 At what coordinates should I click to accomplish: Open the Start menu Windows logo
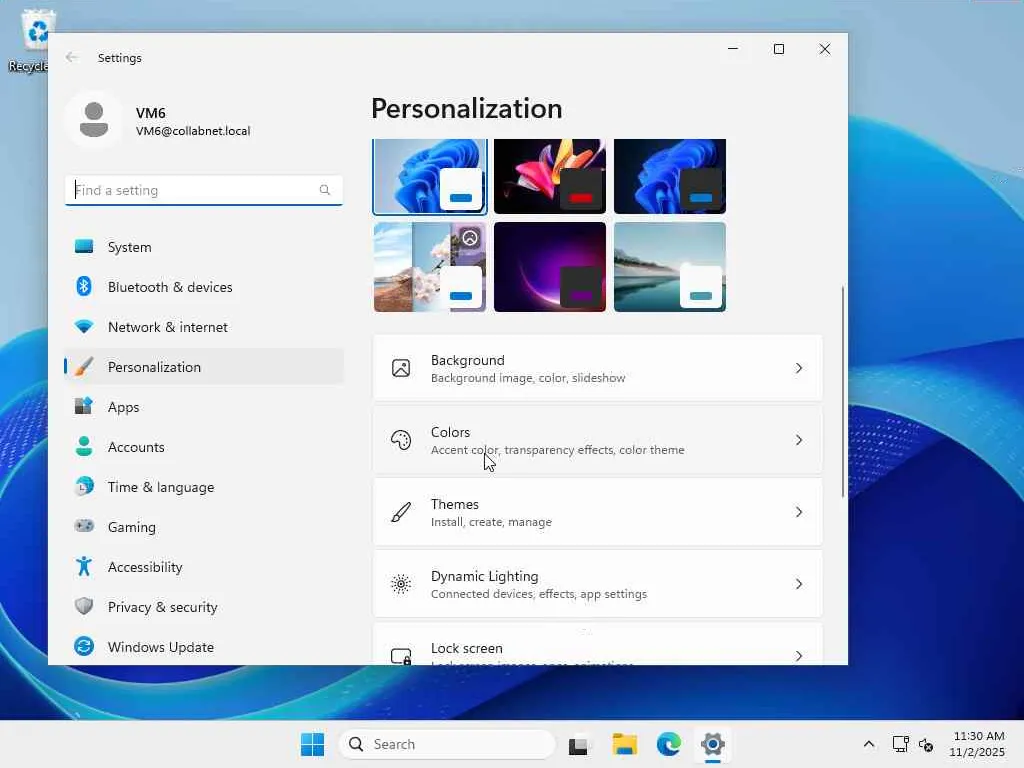pyautogui.click(x=312, y=744)
